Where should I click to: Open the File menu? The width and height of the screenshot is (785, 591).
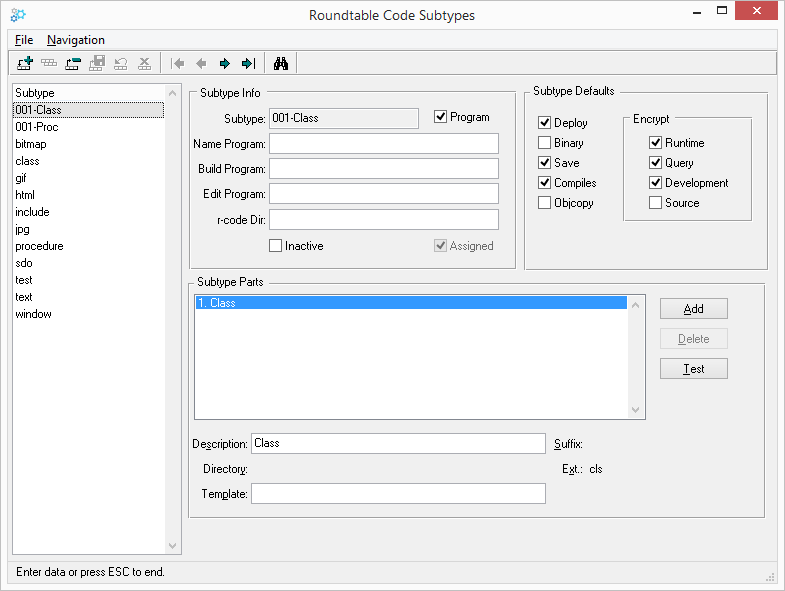point(24,40)
